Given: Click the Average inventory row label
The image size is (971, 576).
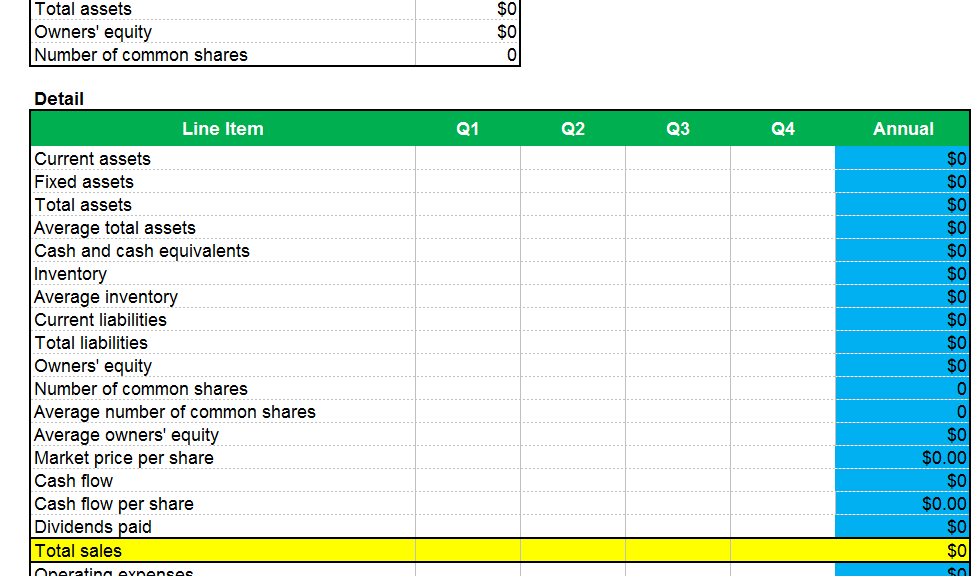Looking at the screenshot, I should (106, 297).
